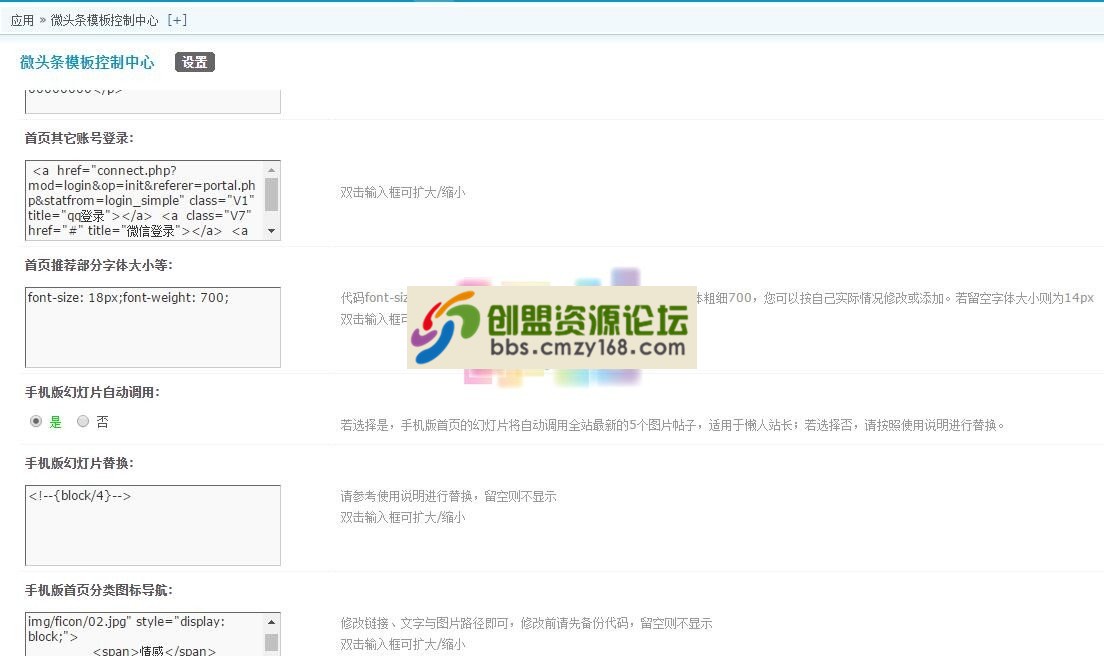The height and width of the screenshot is (656, 1104).
Task: Focus the 首页推荐部分字体大小等 textarea
Action: pos(153,327)
